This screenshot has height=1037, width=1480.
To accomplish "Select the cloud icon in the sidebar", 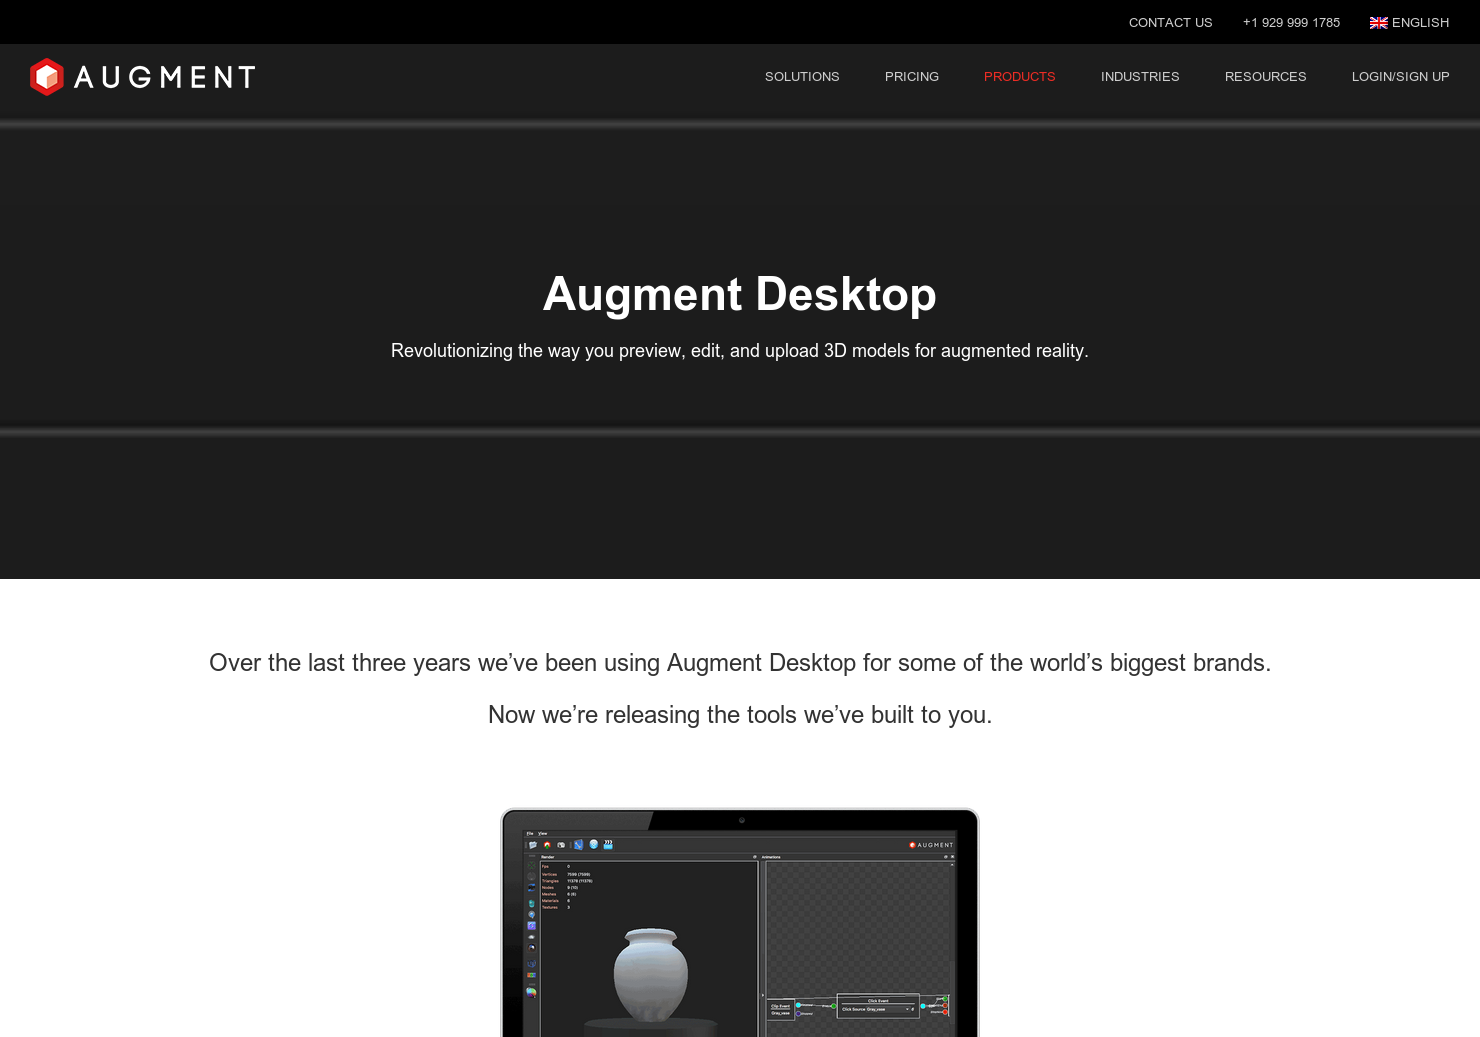I will [x=531, y=937].
